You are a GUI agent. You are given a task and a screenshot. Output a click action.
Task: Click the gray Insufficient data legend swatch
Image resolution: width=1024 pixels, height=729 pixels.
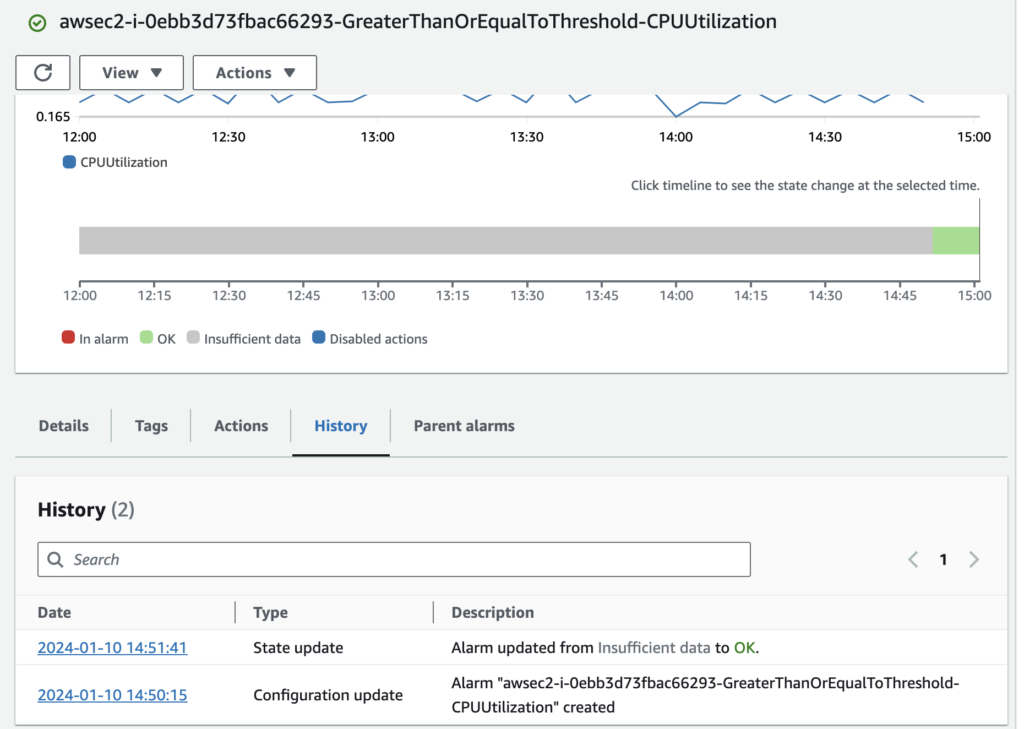point(193,339)
